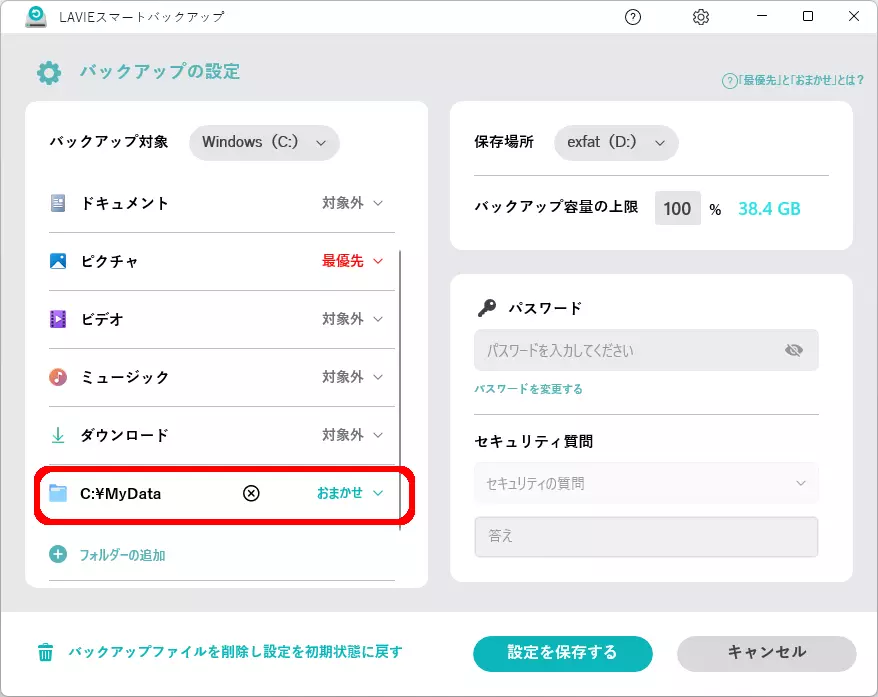Open help via the question mark icon
Image resolution: width=878 pixels, height=697 pixels.
coord(633,17)
